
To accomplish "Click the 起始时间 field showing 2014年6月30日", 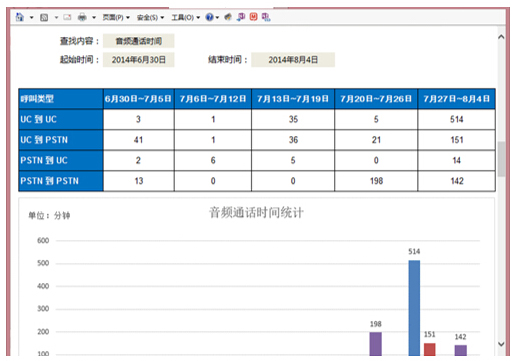I will click(x=138, y=60).
